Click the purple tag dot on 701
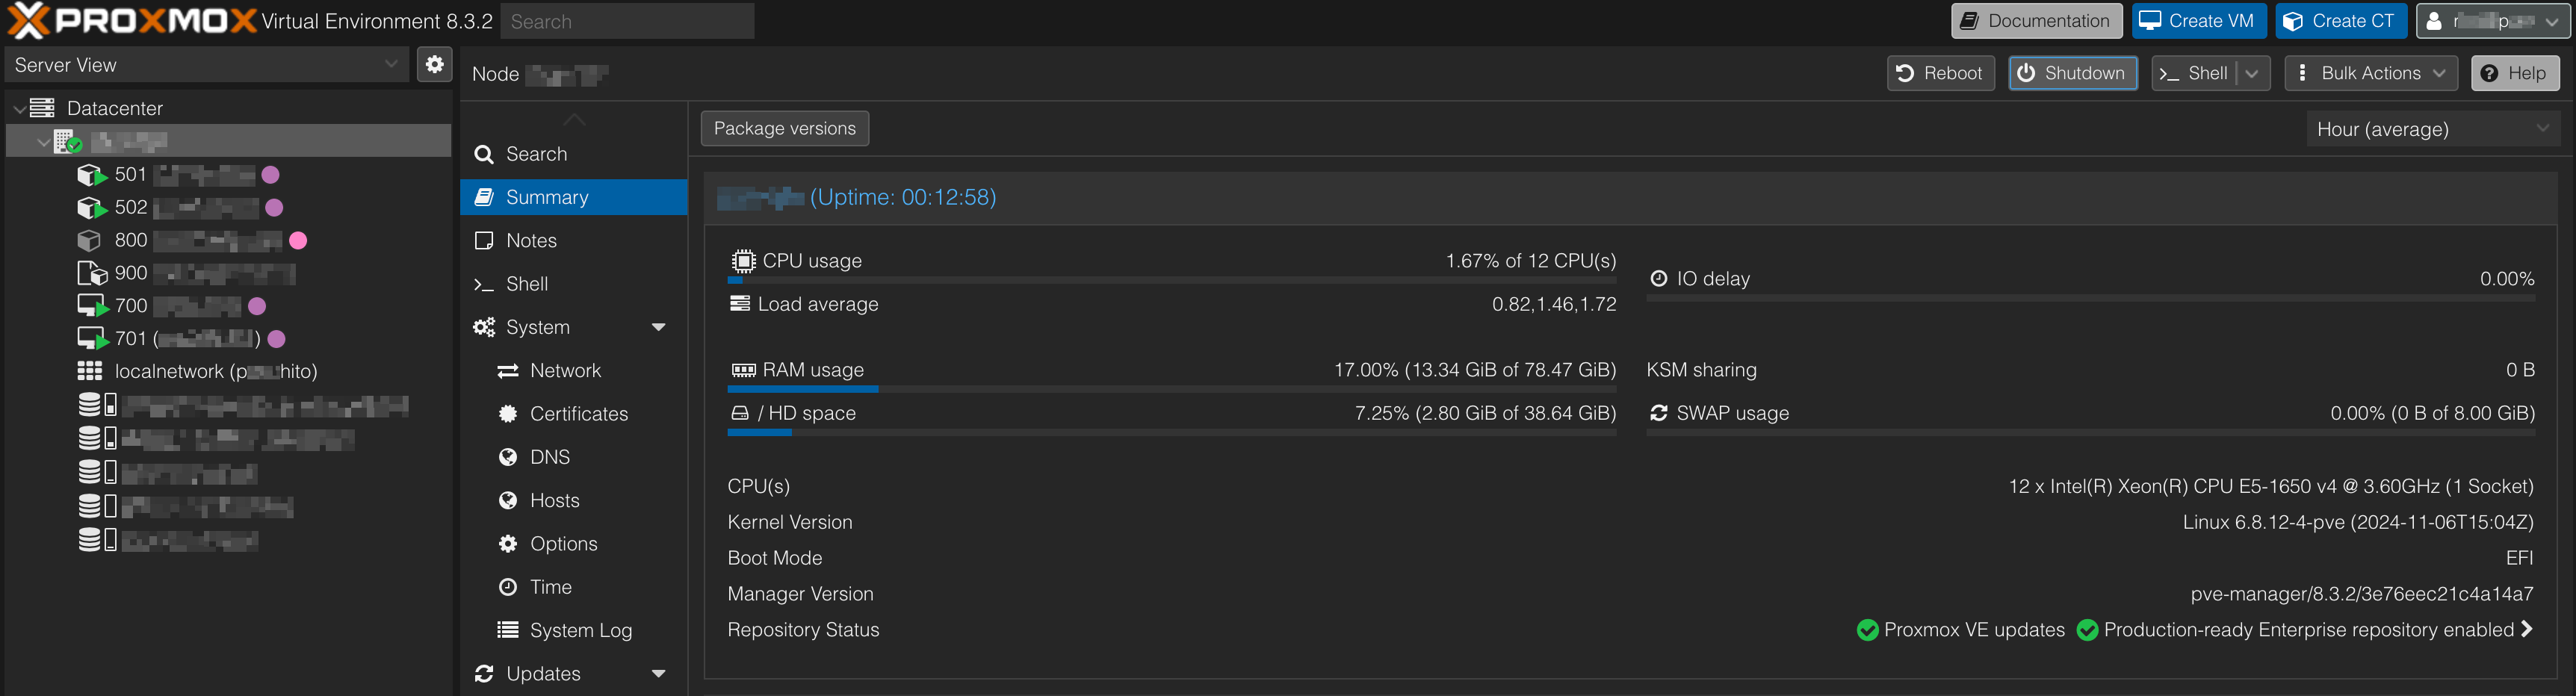The width and height of the screenshot is (2576, 696). click(277, 339)
